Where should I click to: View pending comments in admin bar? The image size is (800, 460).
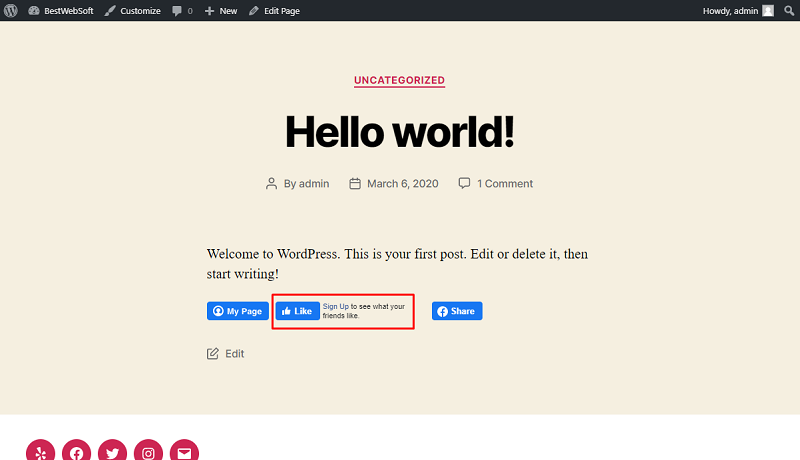[x=183, y=11]
